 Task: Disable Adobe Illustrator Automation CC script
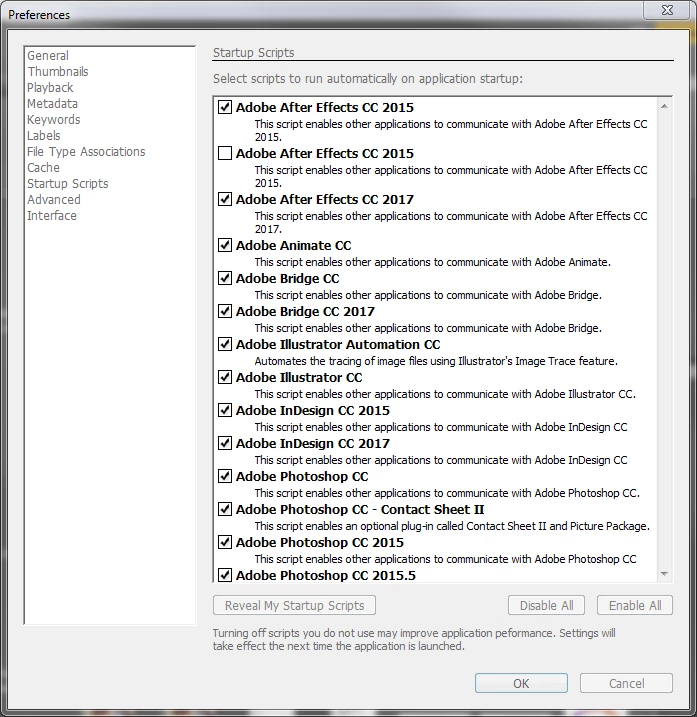(225, 344)
